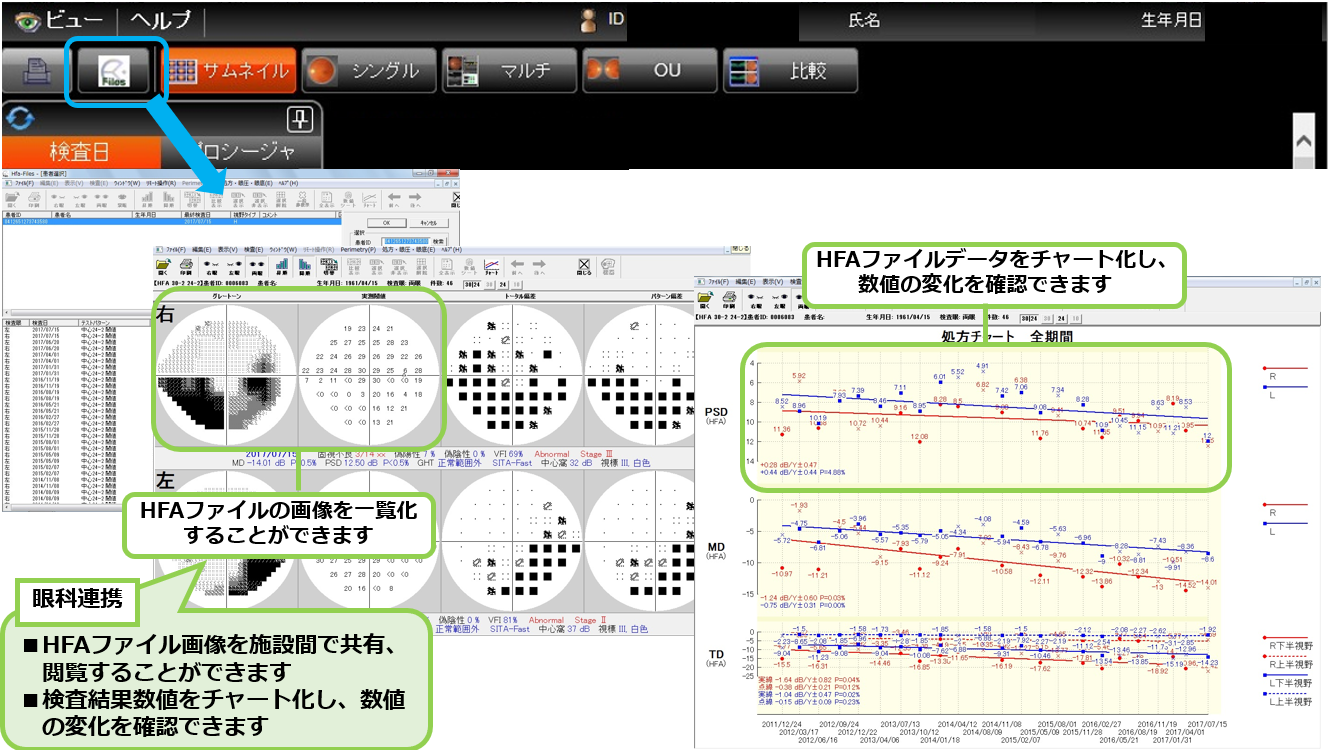Click right eye graytone visual field image
Screen dimensions: 1332x750
click(227, 374)
